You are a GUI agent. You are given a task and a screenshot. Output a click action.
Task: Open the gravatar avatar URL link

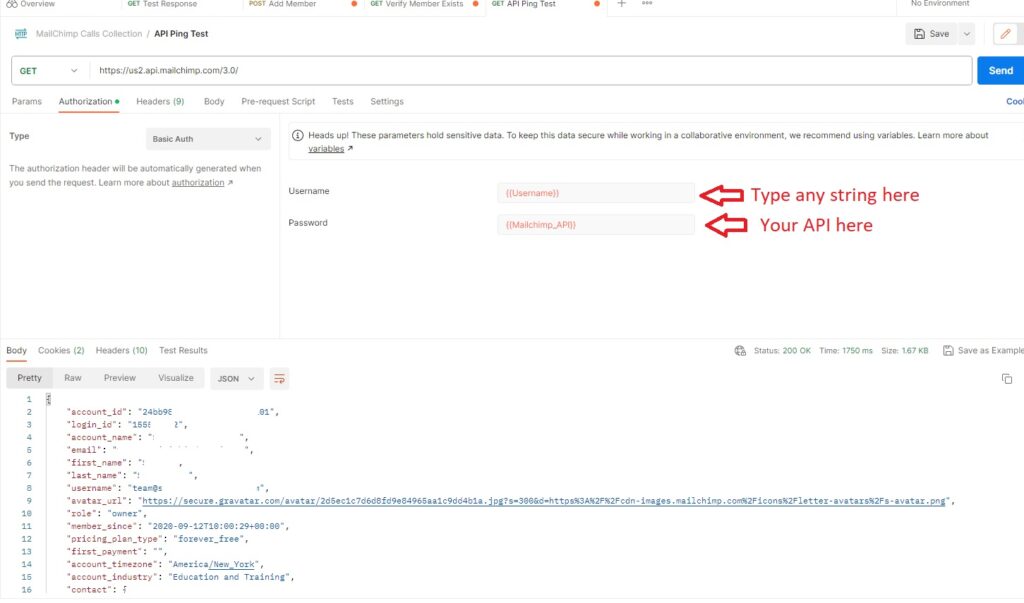(543, 501)
